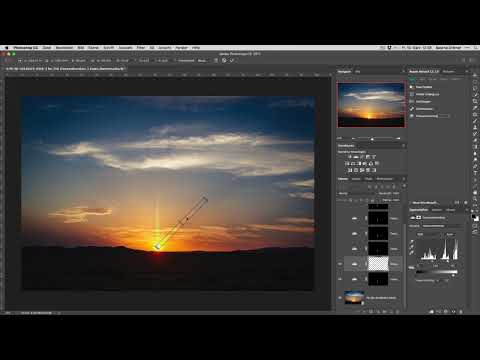Open the layers panel flyout menu
Screen dimensions: 480x360
(403, 179)
